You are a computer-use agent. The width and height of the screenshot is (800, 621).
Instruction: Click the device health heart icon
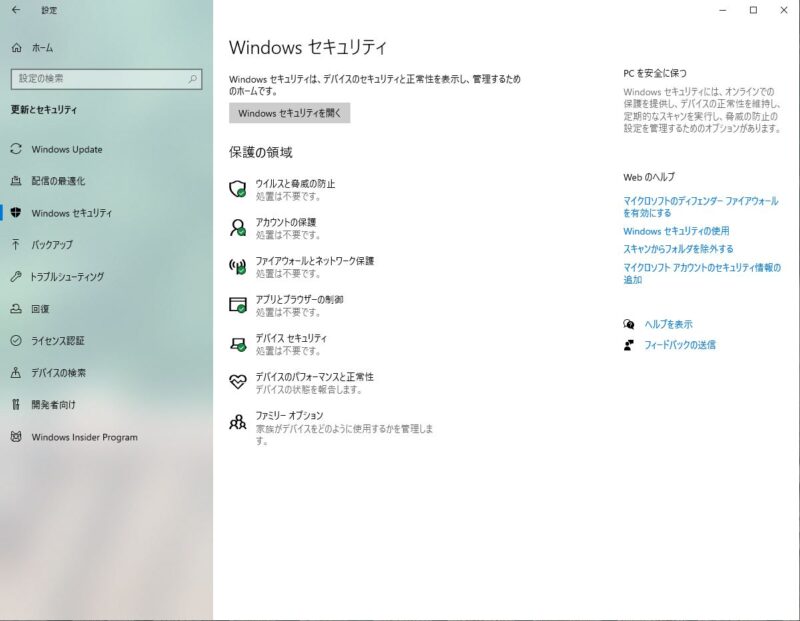click(238, 381)
